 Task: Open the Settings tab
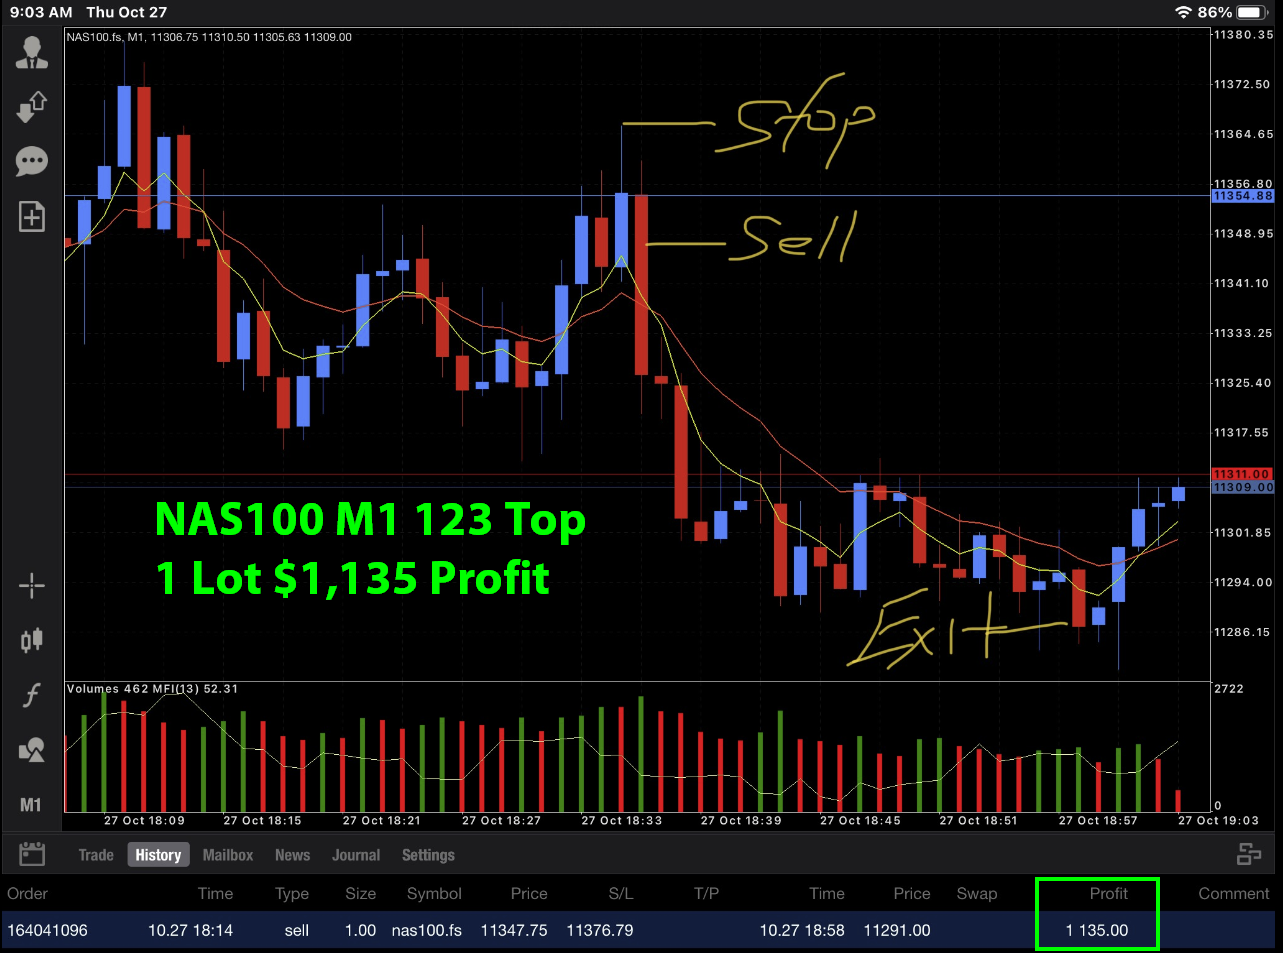[x=428, y=855]
